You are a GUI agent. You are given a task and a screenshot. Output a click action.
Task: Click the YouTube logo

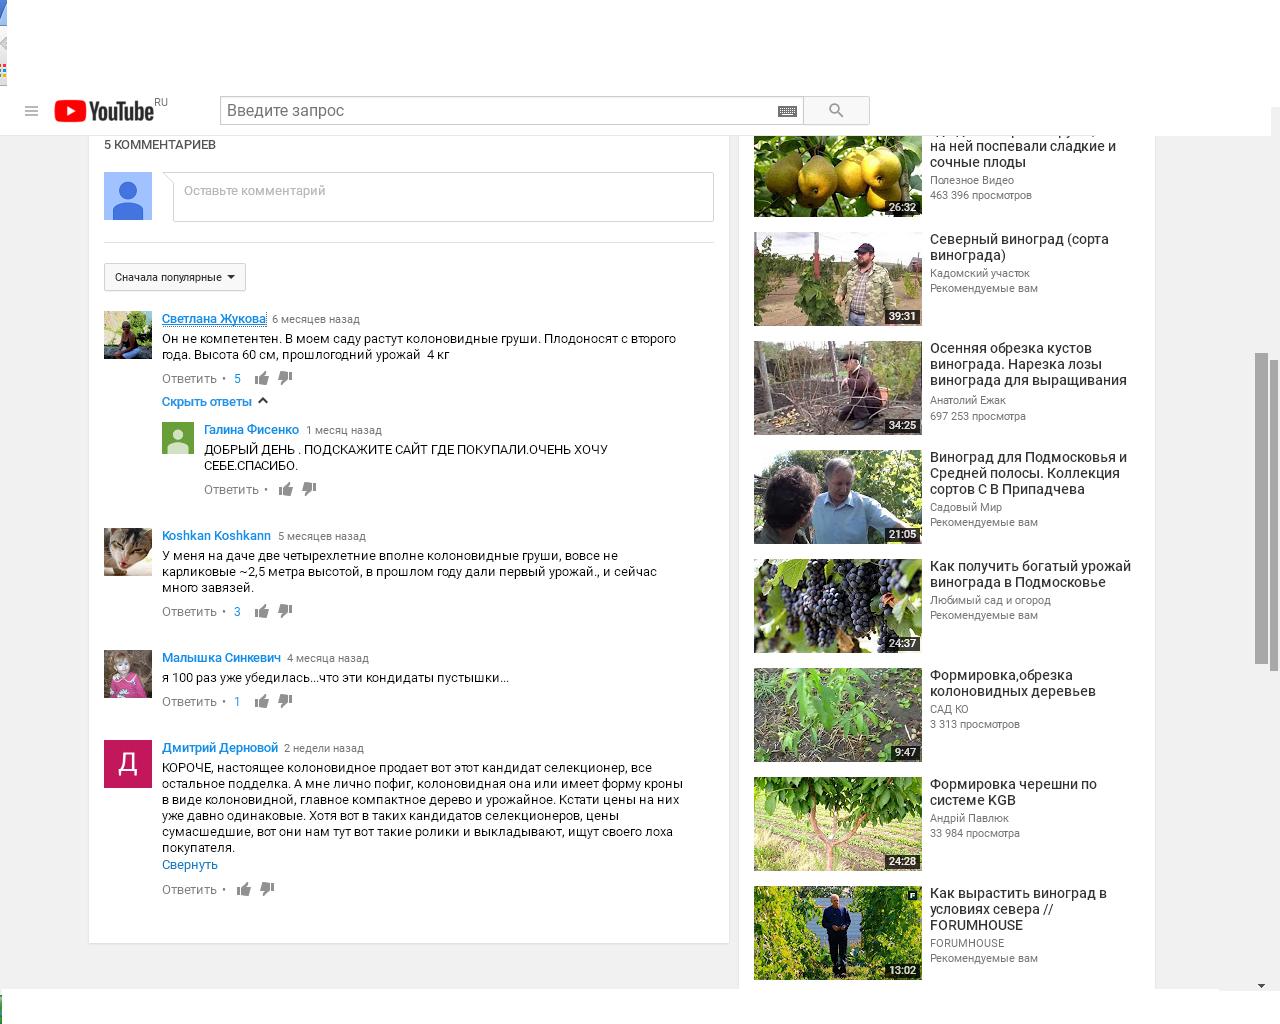coord(104,111)
